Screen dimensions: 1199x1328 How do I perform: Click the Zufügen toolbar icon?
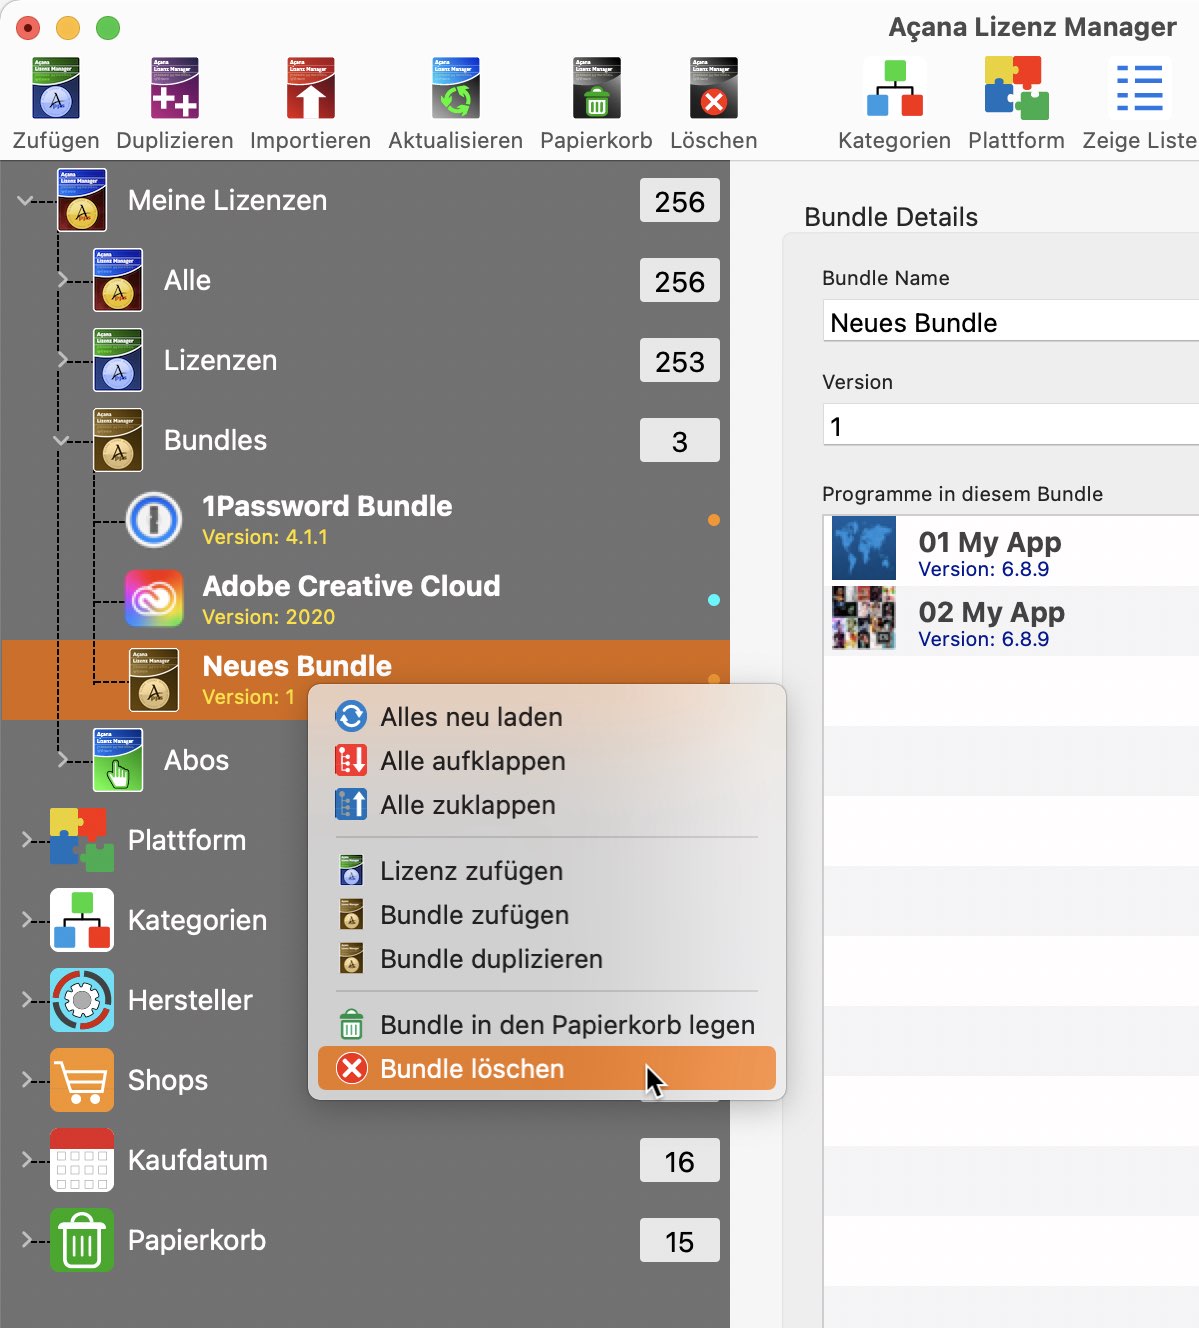coord(56,88)
